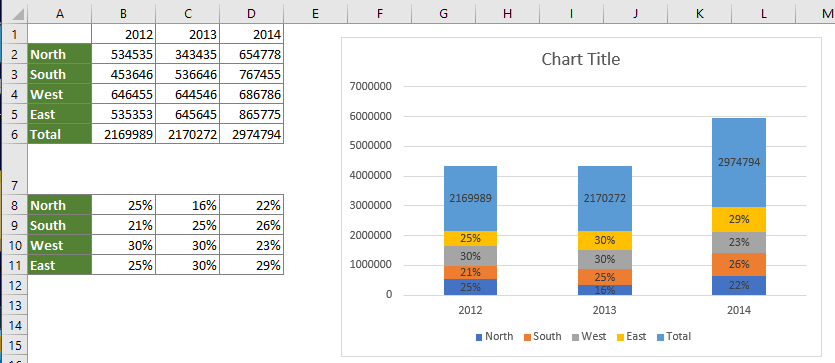The image size is (835, 363).
Task: Click cell D11 showing 29%
Action: 251,265
